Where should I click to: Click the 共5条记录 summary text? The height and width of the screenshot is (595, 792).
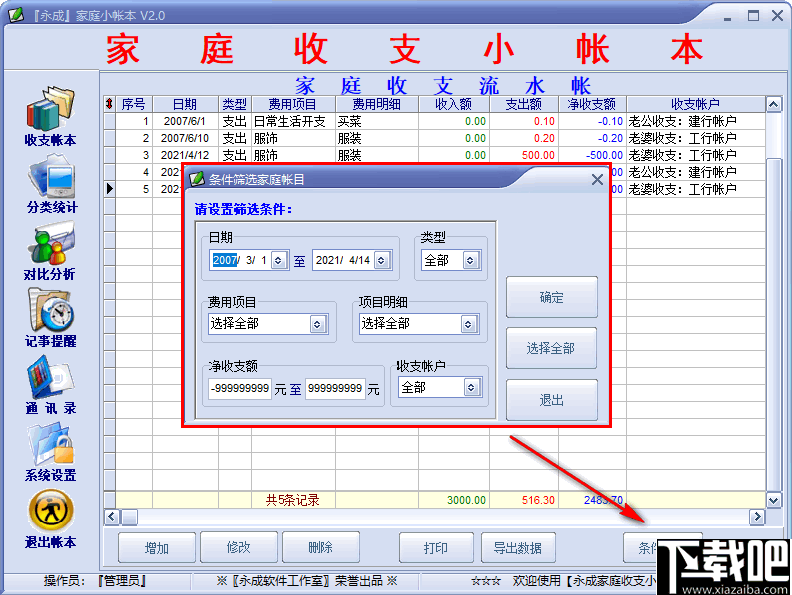click(x=293, y=500)
